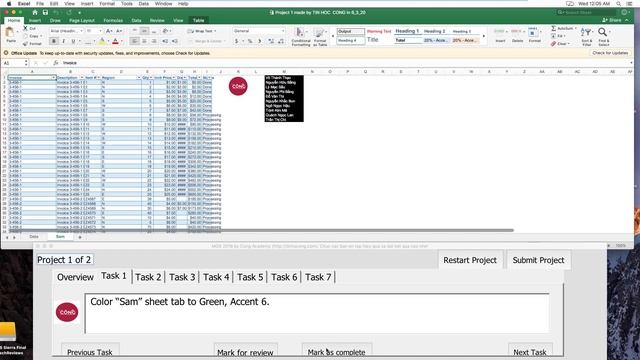Click the Submit Project button
640x360 pixels.
[x=538, y=260]
